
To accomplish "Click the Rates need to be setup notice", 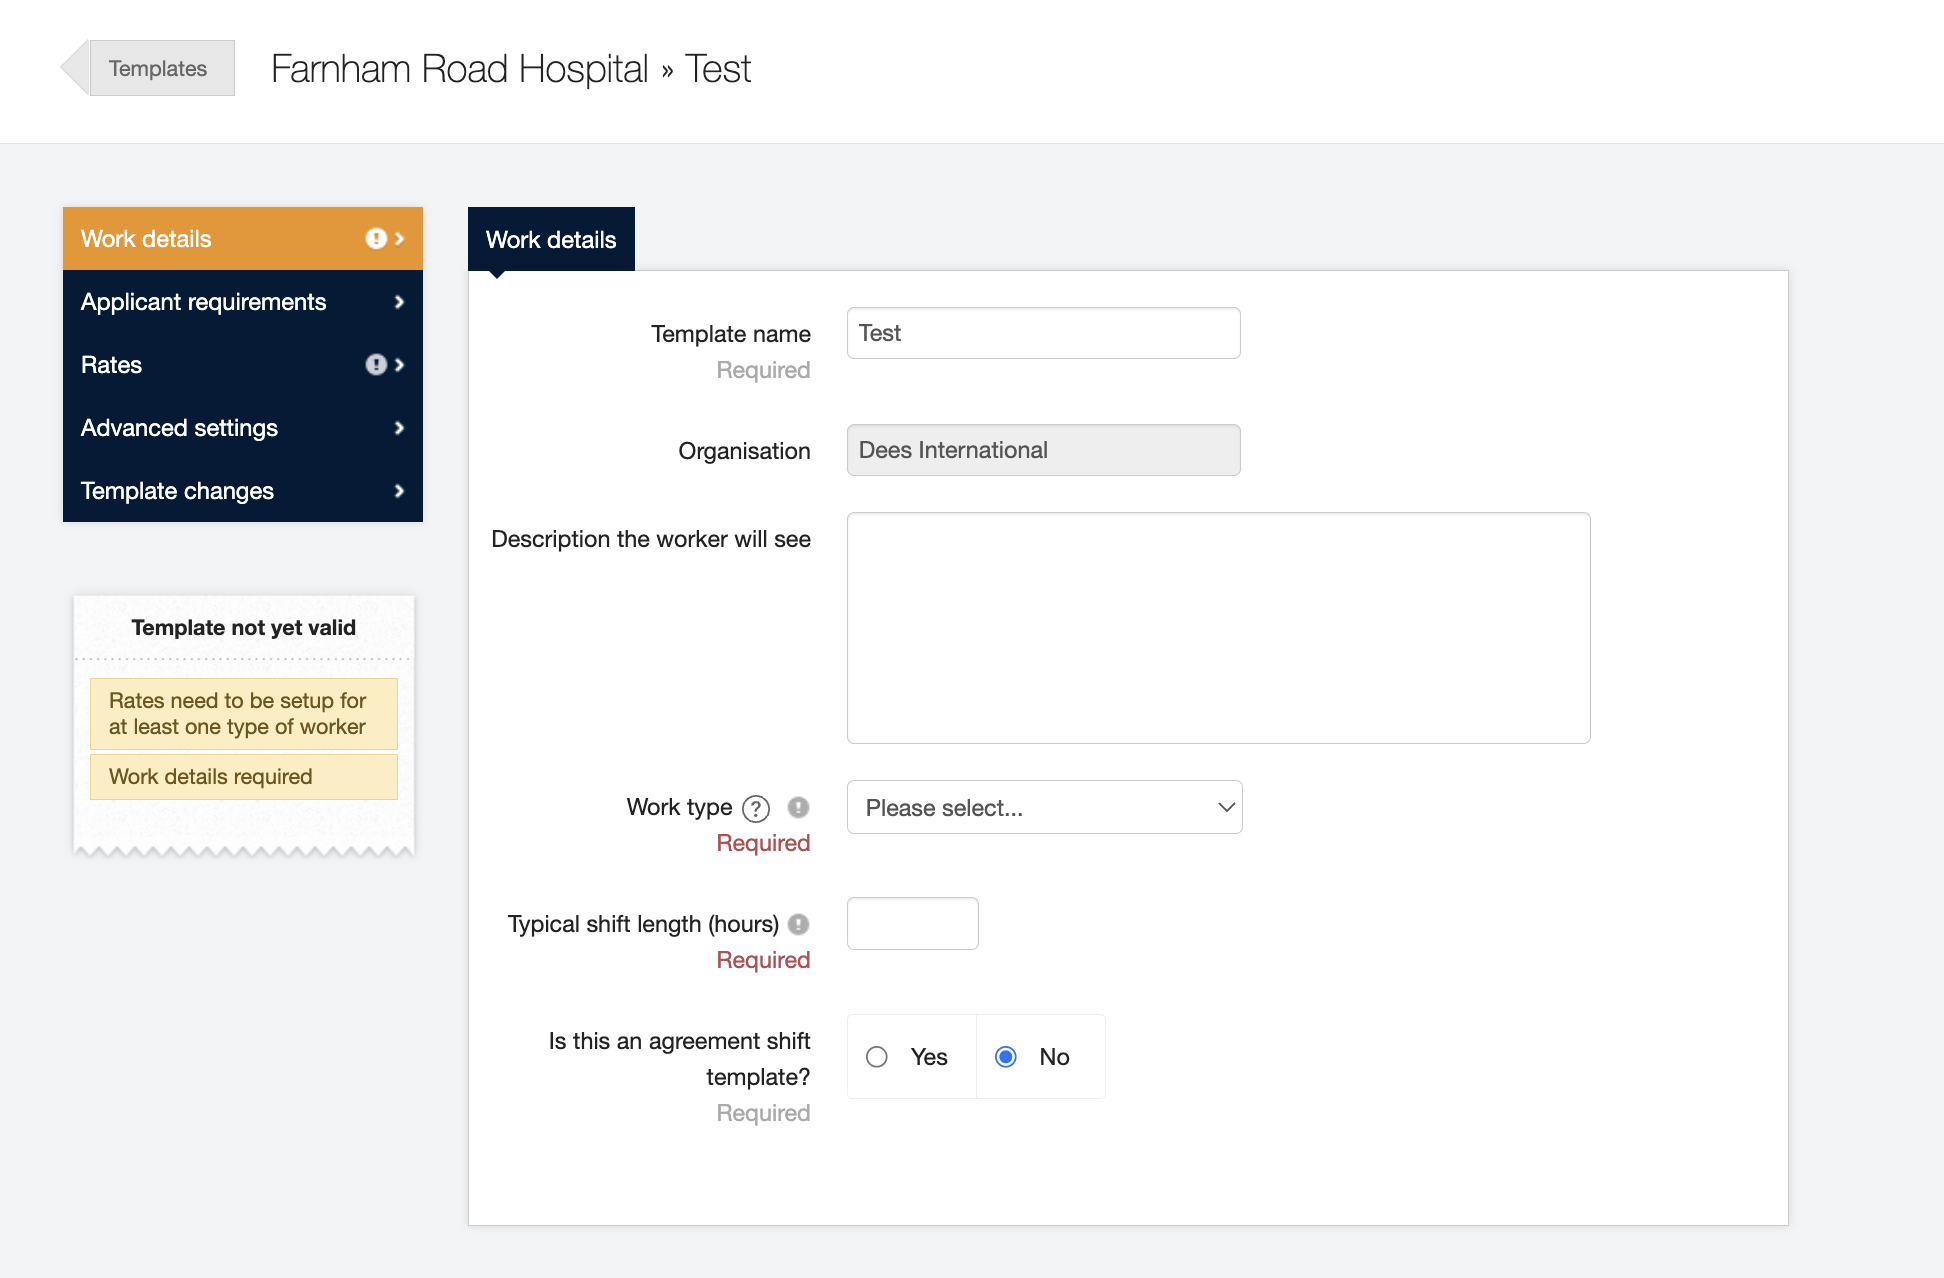I will tap(243, 714).
